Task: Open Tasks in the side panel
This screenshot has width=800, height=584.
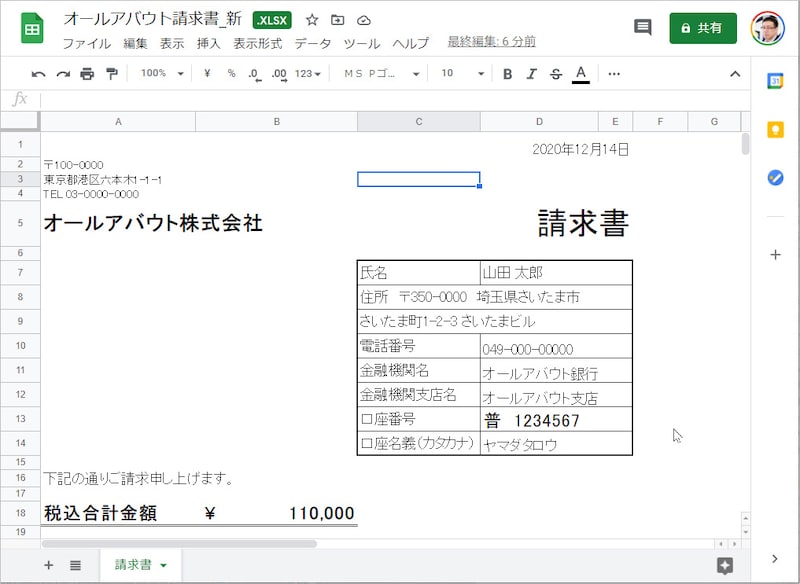Action: 775,177
